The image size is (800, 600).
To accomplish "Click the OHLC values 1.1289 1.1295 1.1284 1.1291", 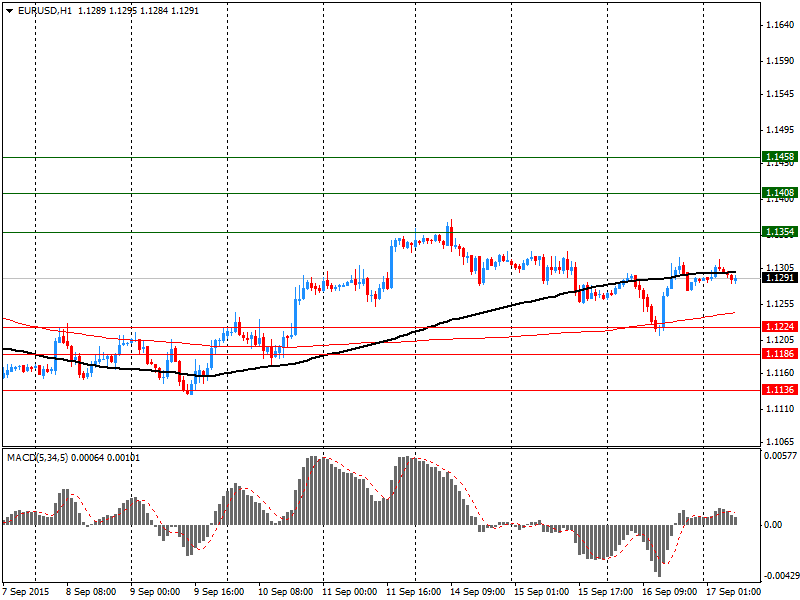I will click(x=138, y=11).
